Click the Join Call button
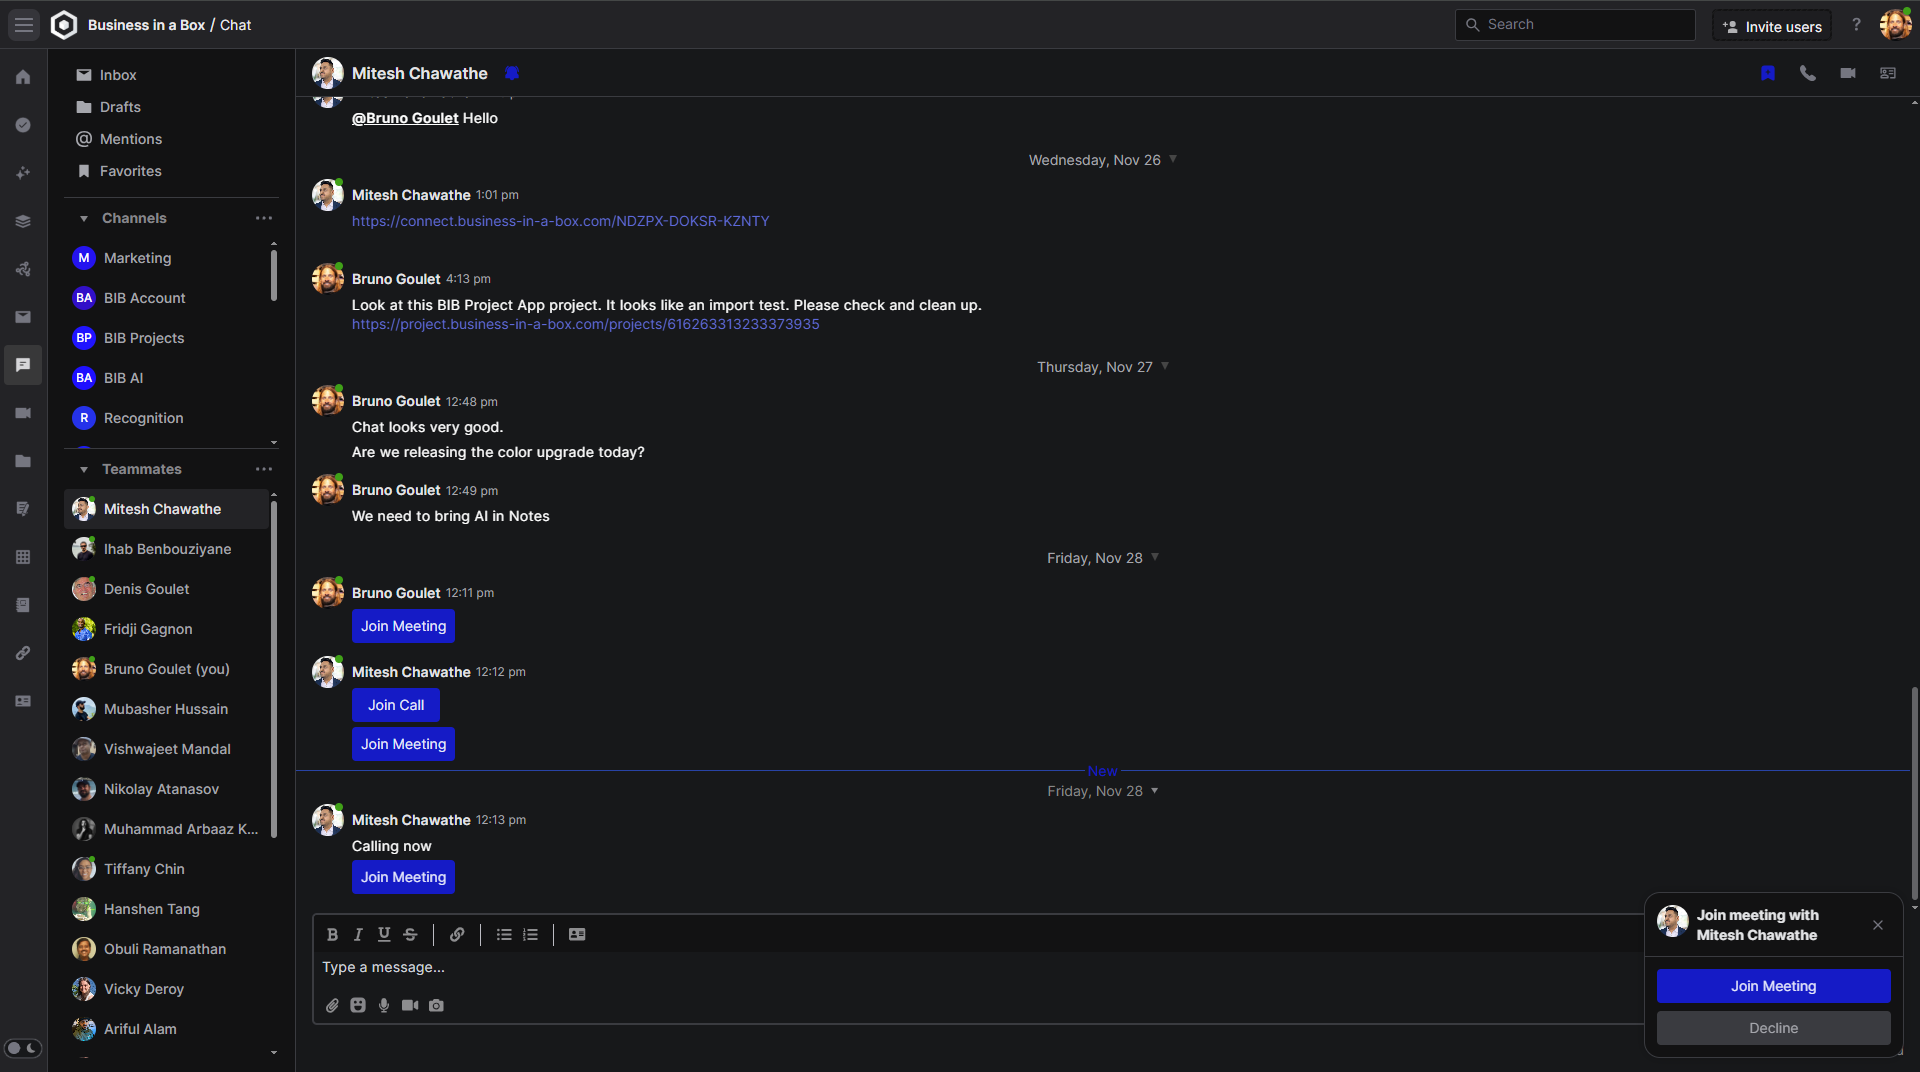 pyautogui.click(x=396, y=705)
